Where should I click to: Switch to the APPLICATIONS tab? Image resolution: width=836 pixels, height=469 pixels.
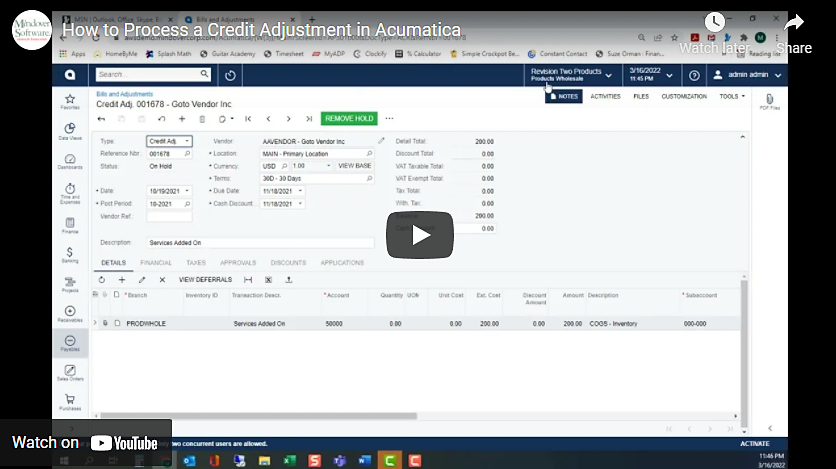(x=342, y=263)
